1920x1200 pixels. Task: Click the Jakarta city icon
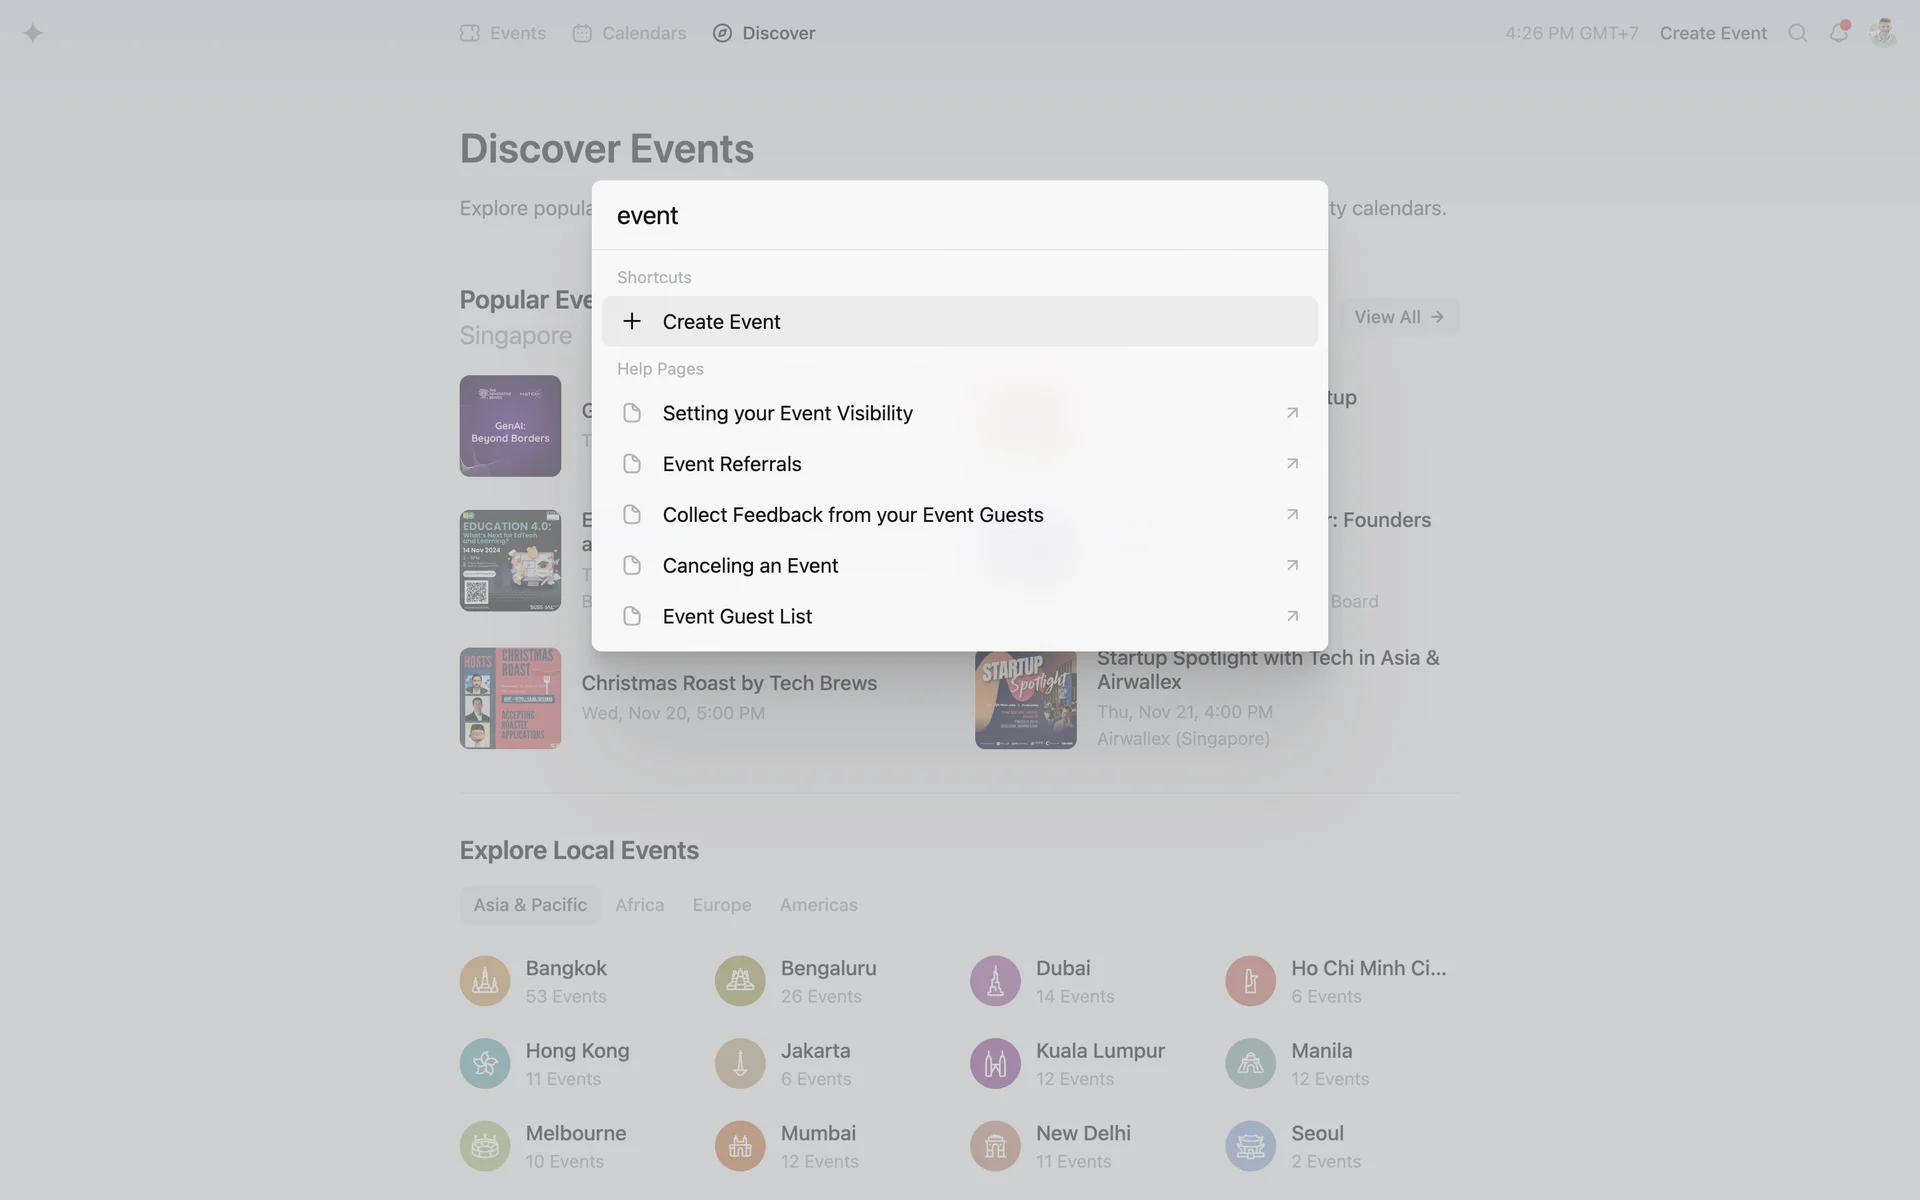740,1063
